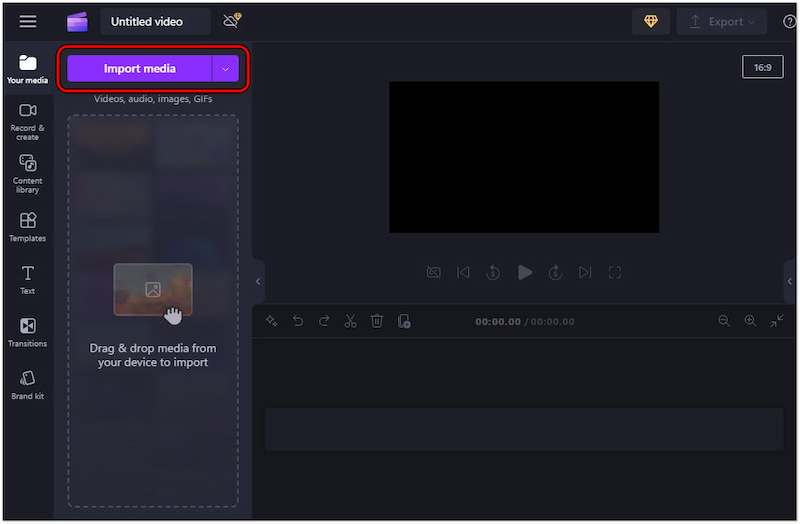Open the Record & create tab
The width and height of the screenshot is (800, 524).
pos(28,120)
